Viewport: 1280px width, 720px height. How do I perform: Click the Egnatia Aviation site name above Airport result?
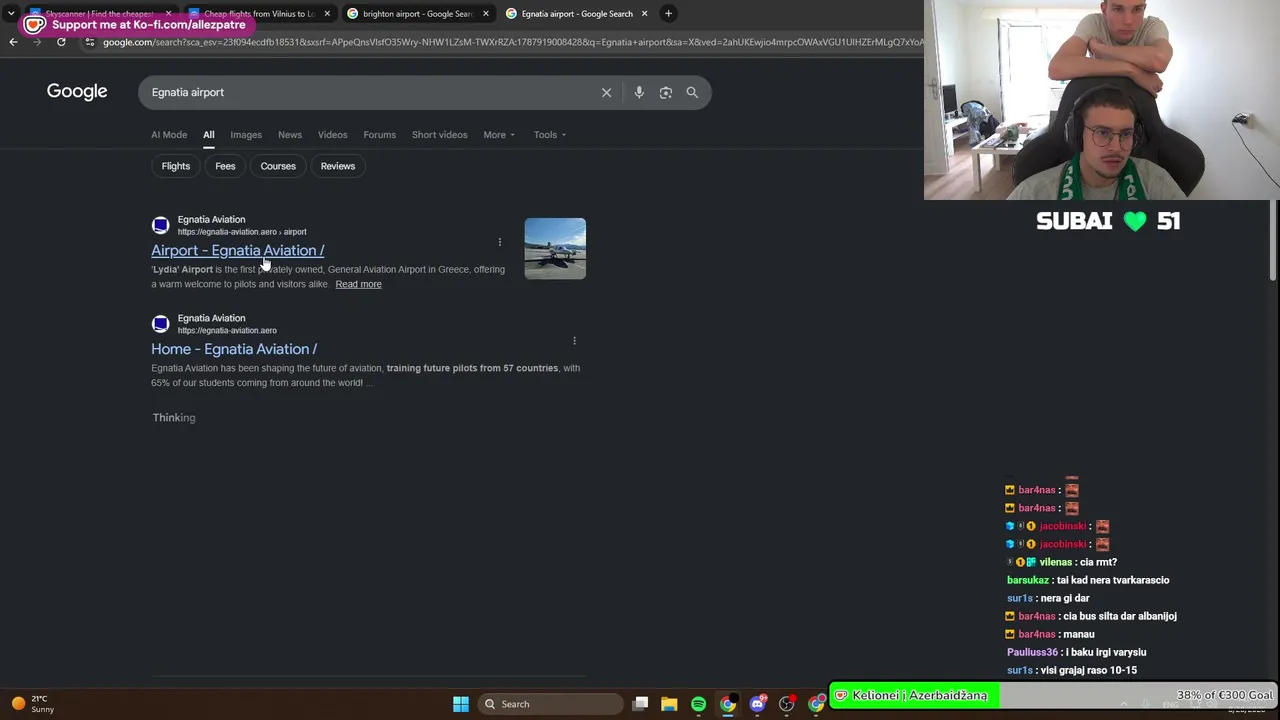211,219
